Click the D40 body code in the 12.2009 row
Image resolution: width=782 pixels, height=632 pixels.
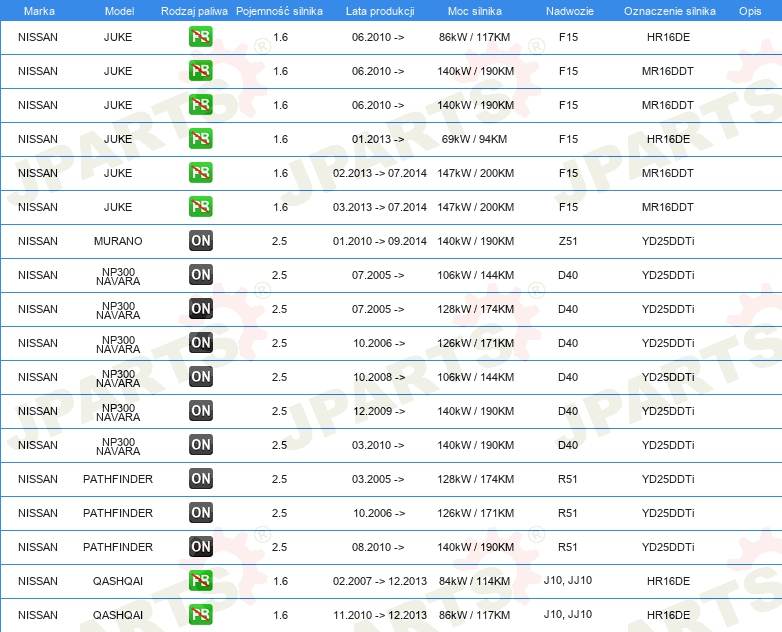point(568,411)
